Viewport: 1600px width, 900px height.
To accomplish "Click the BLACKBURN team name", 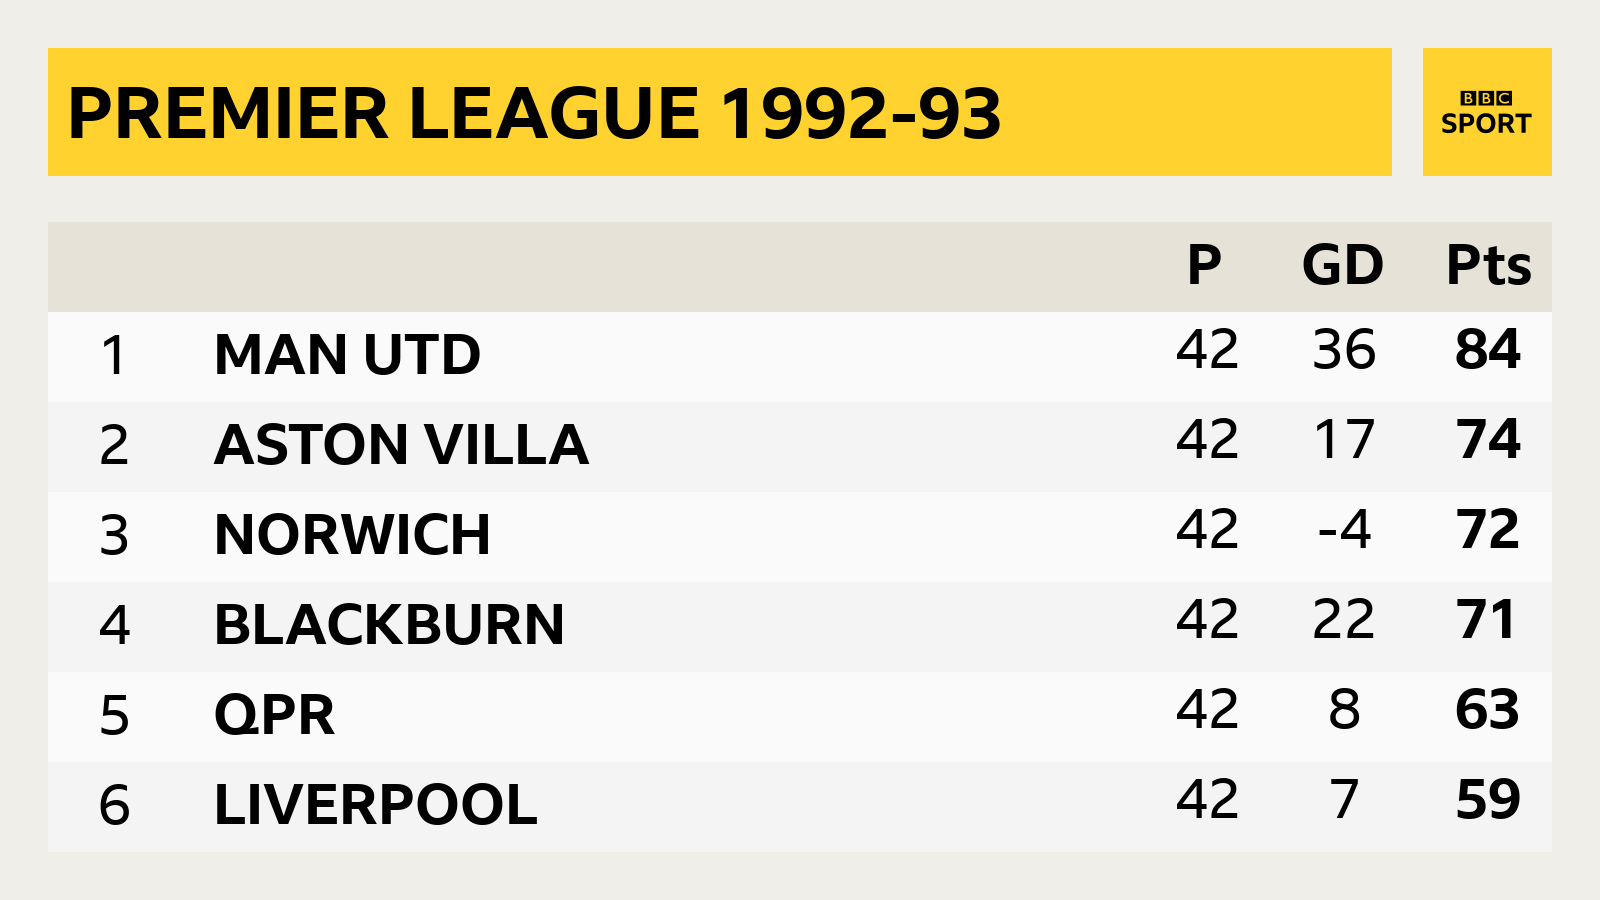I will pos(389,625).
